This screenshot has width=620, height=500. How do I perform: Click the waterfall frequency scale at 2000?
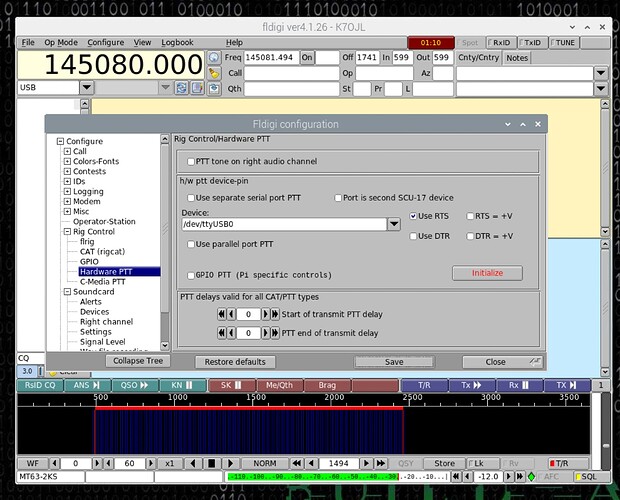[334, 397]
